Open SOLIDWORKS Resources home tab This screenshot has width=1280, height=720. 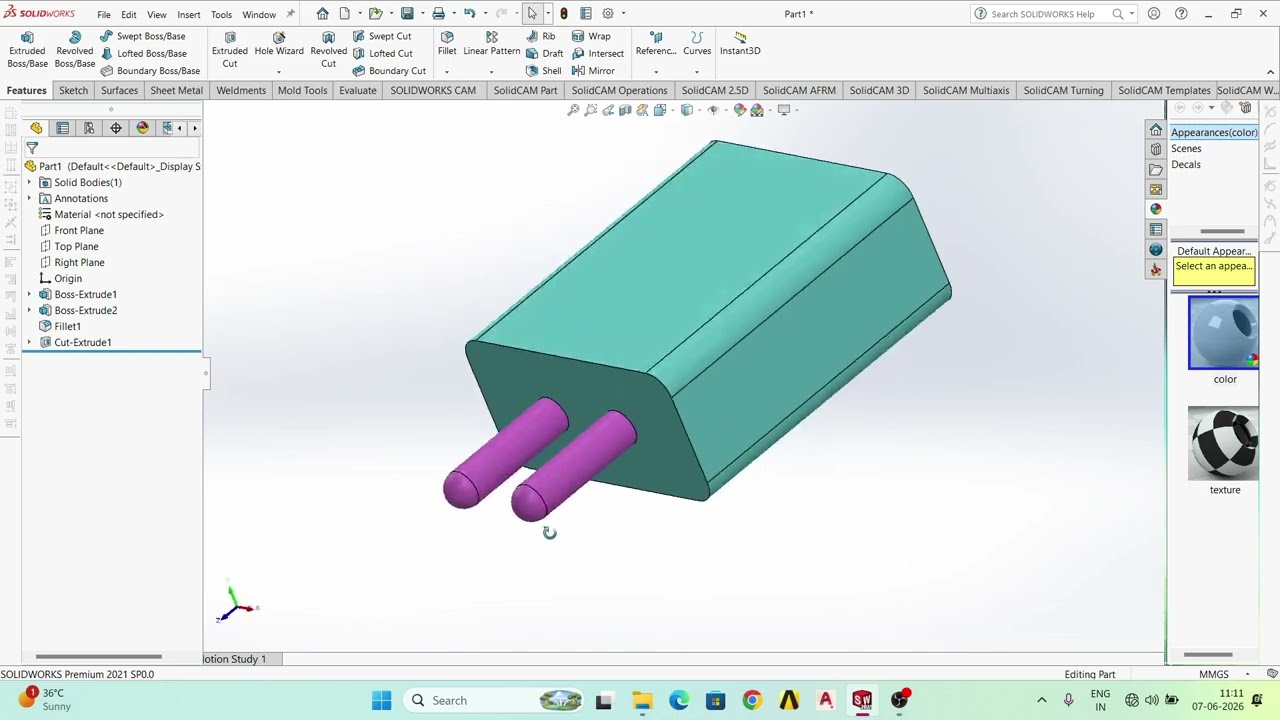point(1156,131)
